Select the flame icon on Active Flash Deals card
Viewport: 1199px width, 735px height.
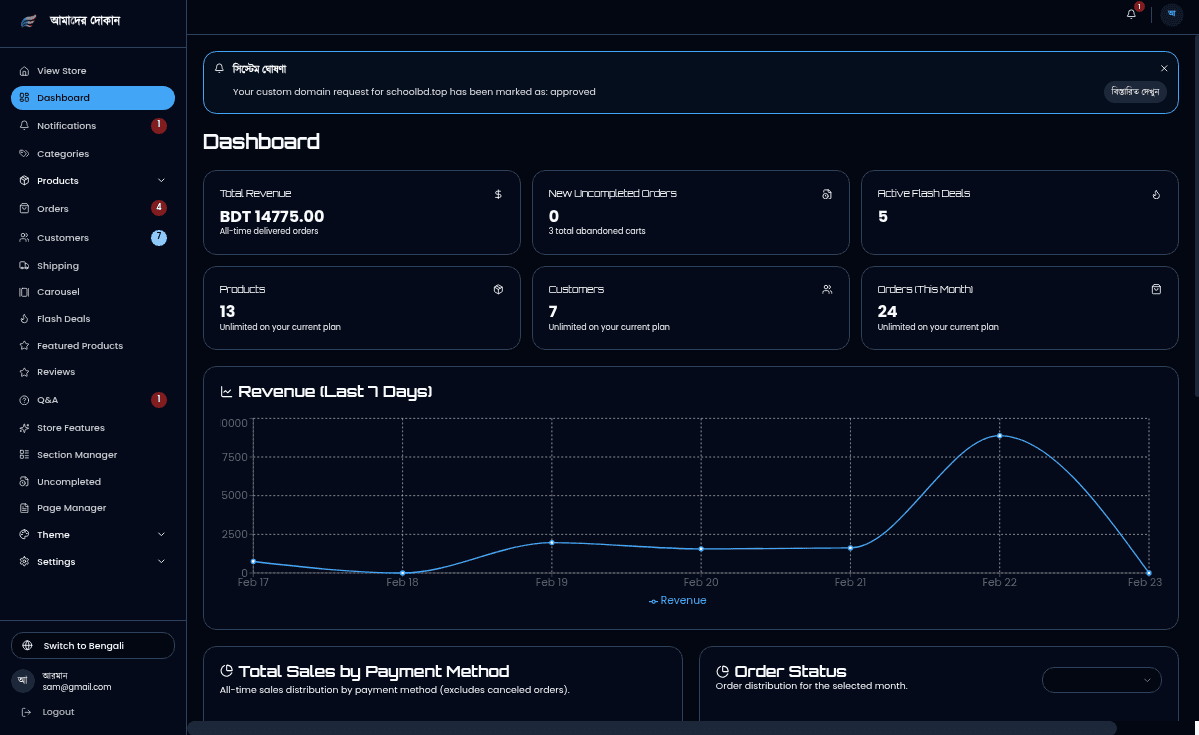[1156, 195]
